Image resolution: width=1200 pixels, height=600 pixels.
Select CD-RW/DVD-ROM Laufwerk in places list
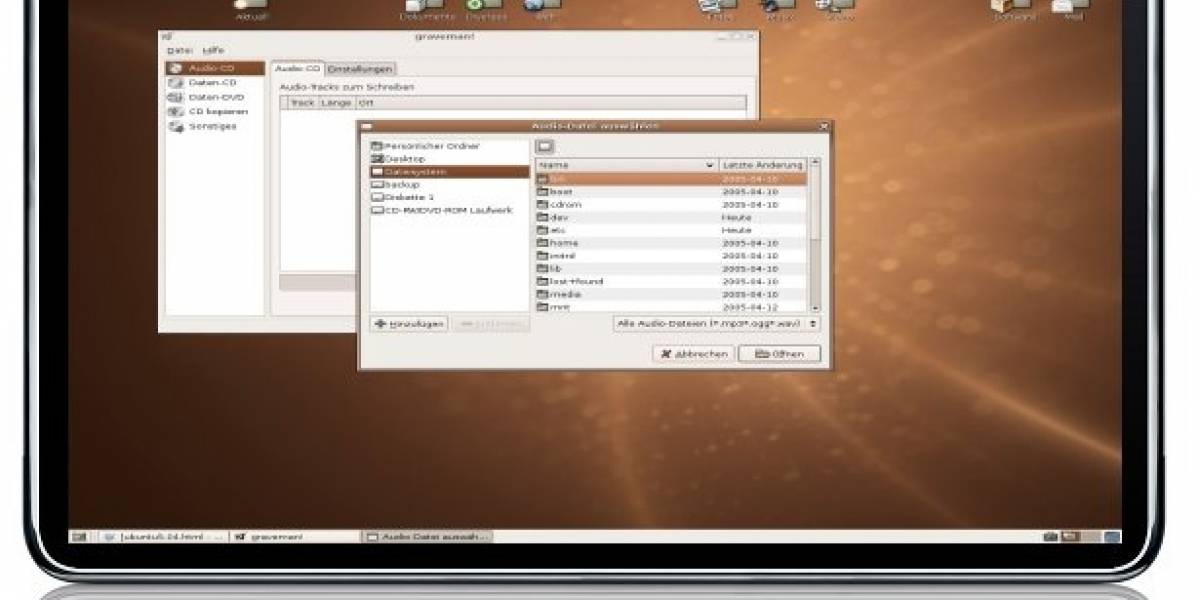pyautogui.click(x=449, y=211)
